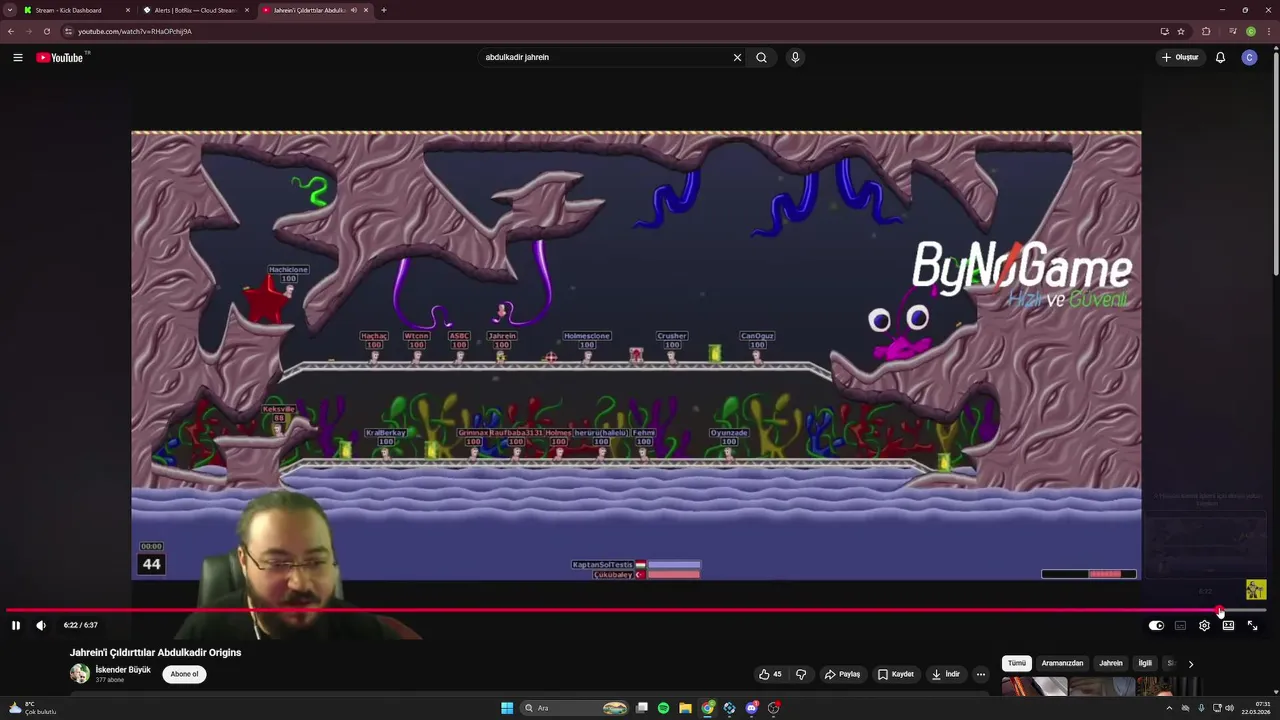Viewport: 1280px width, 720px height.
Task: Click the Oluştur create button
Action: tap(1180, 57)
